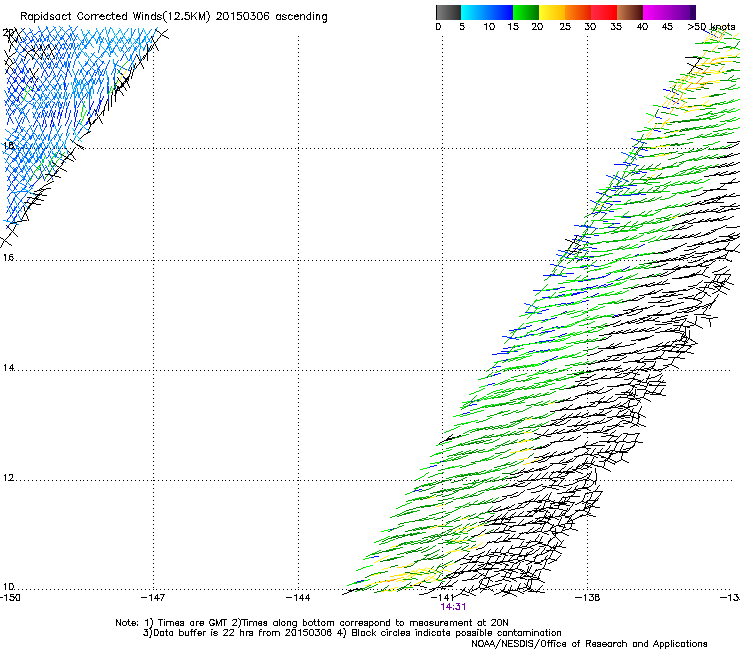Click the '-141' longitude axis label

(x=442, y=598)
